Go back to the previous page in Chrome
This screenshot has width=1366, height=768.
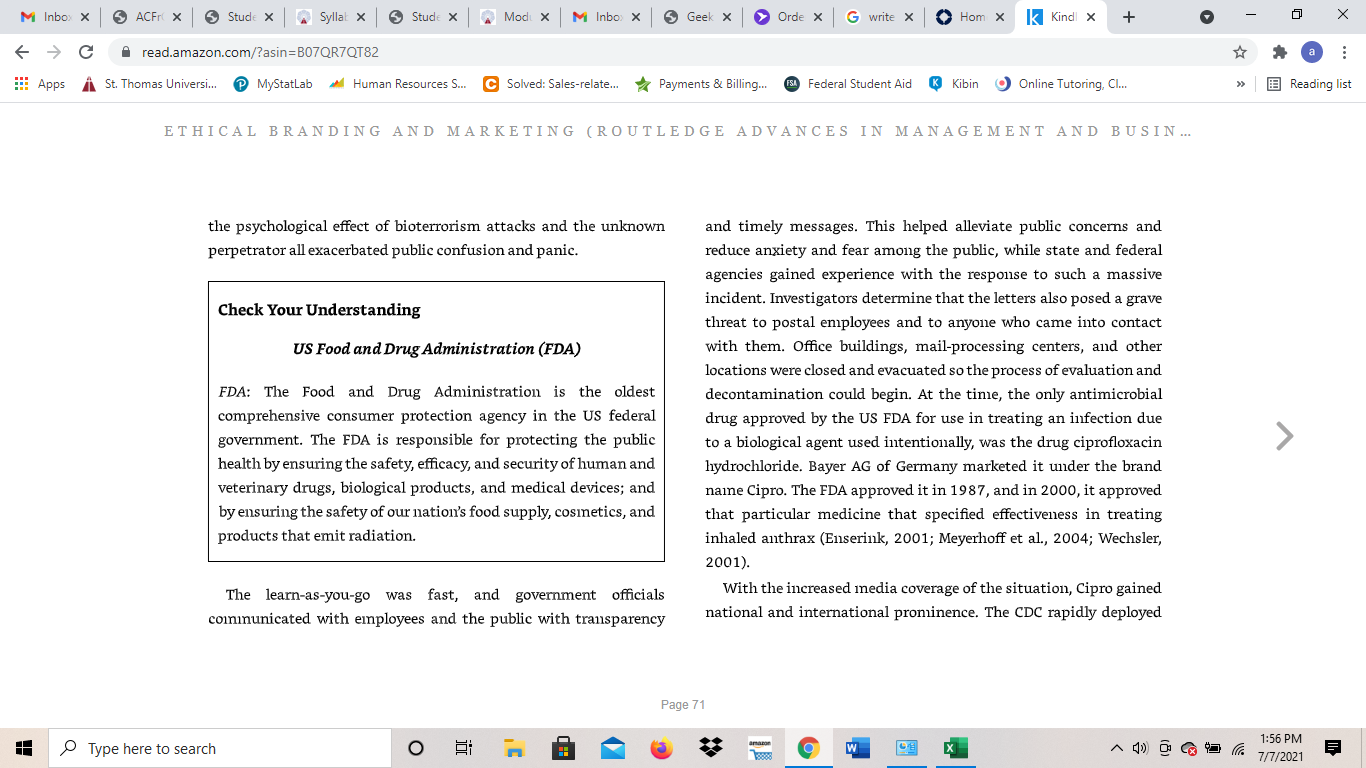pyautogui.click(x=22, y=52)
